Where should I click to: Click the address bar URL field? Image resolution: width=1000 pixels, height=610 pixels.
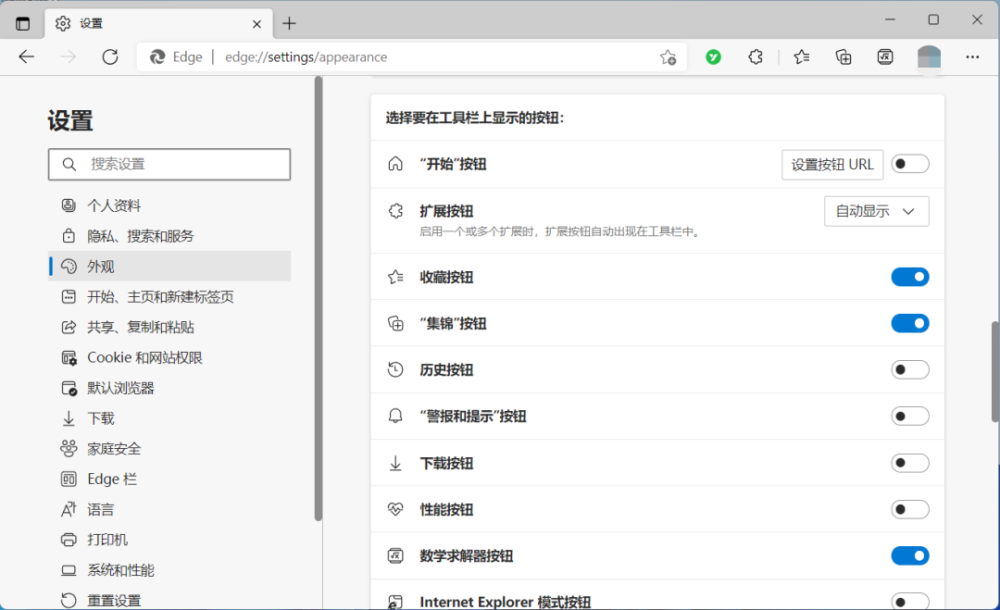[411, 57]
